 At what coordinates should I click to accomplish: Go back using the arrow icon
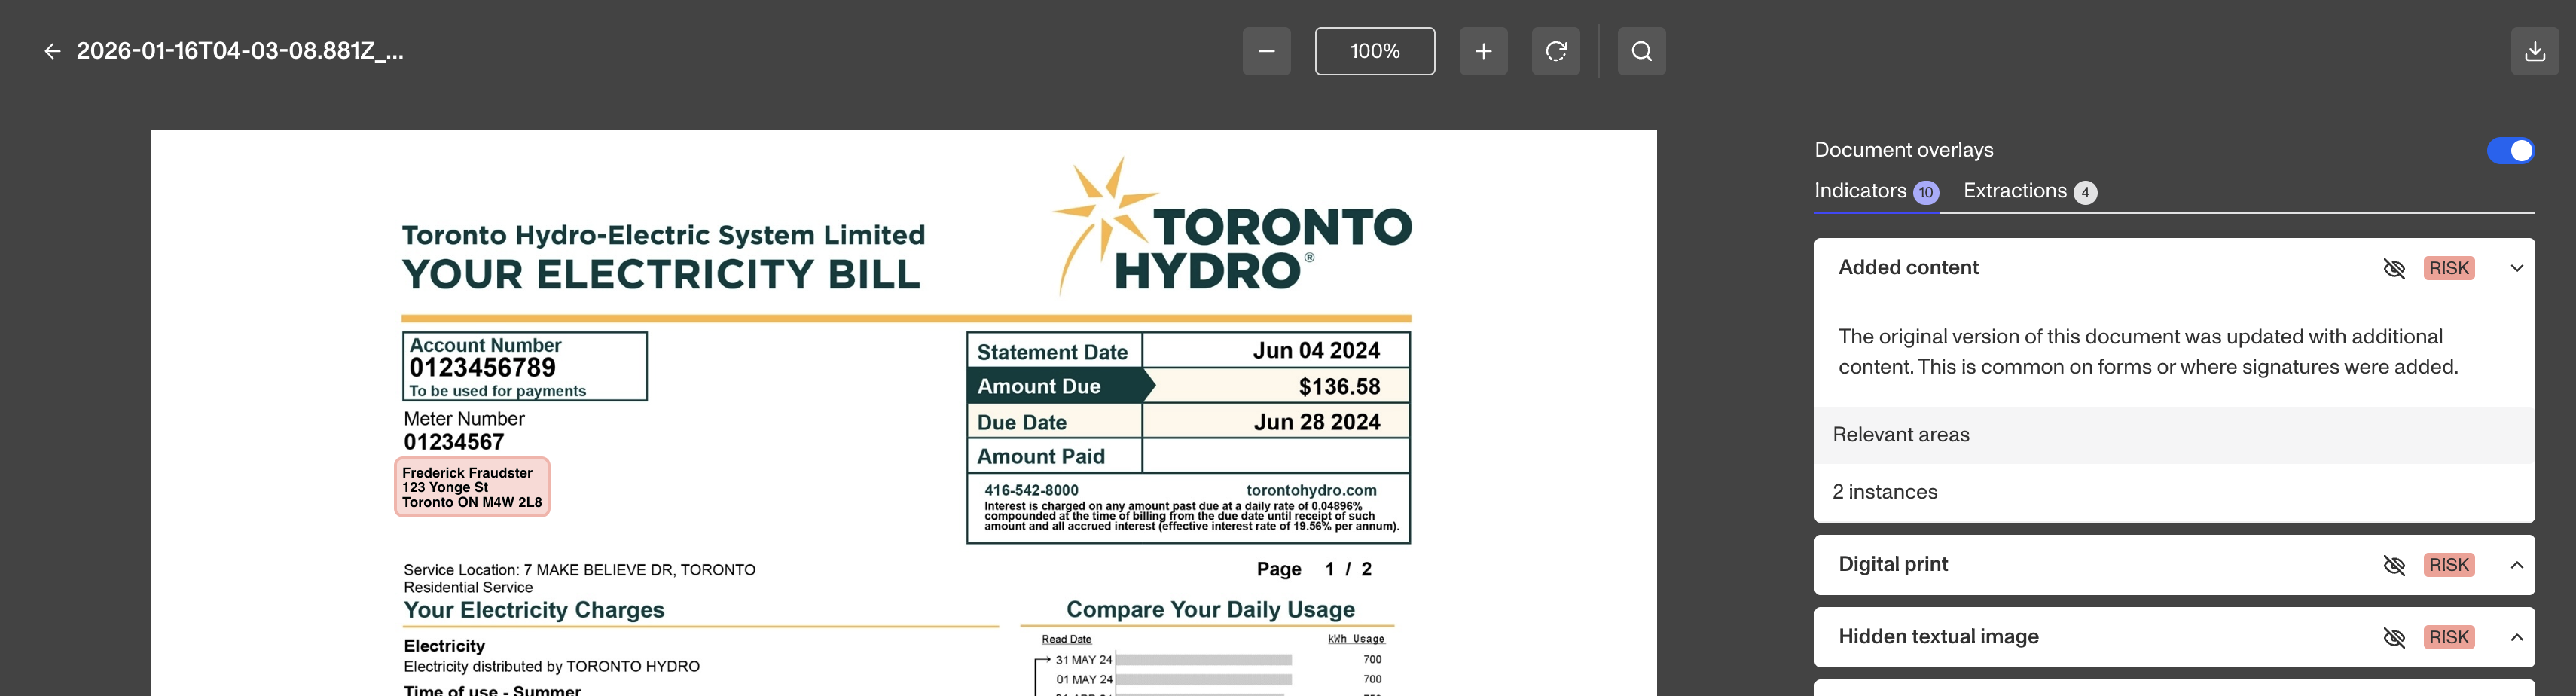point(52,51)
